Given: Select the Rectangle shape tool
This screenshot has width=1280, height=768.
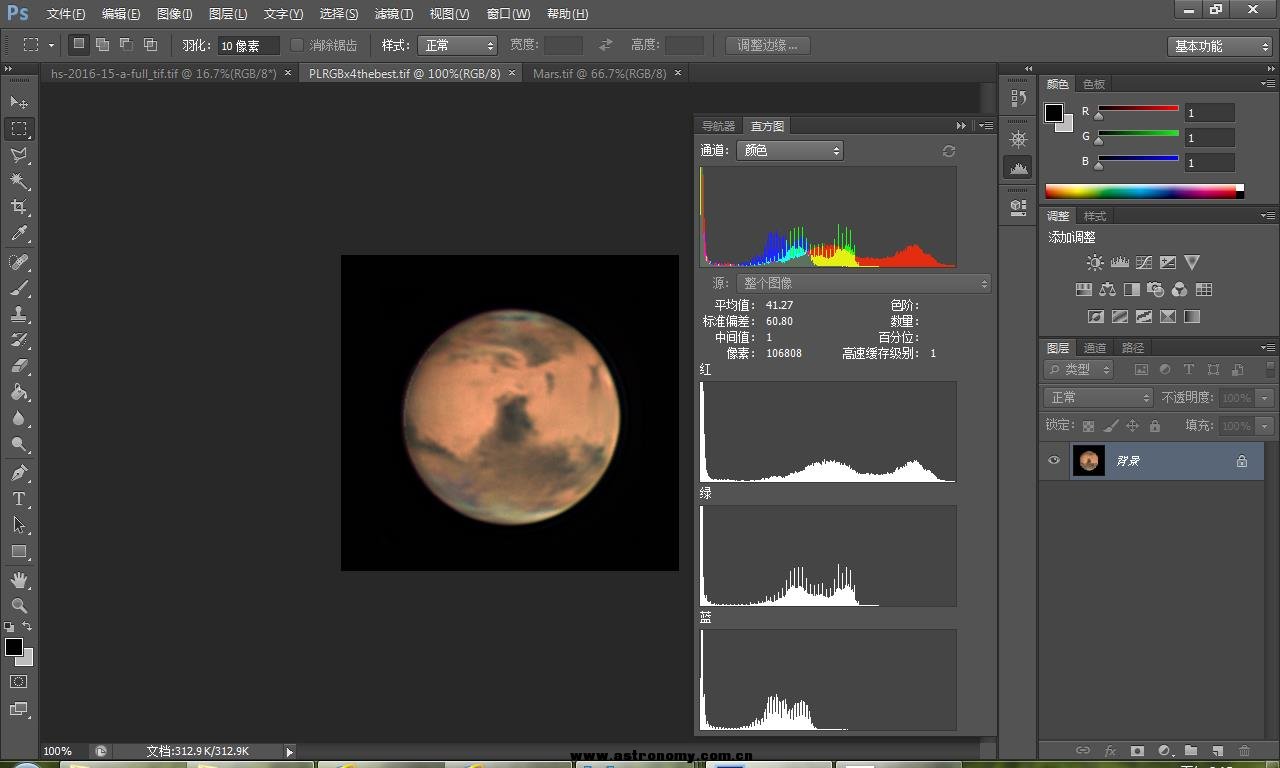Looking at the screenshot, I should 19,551.
